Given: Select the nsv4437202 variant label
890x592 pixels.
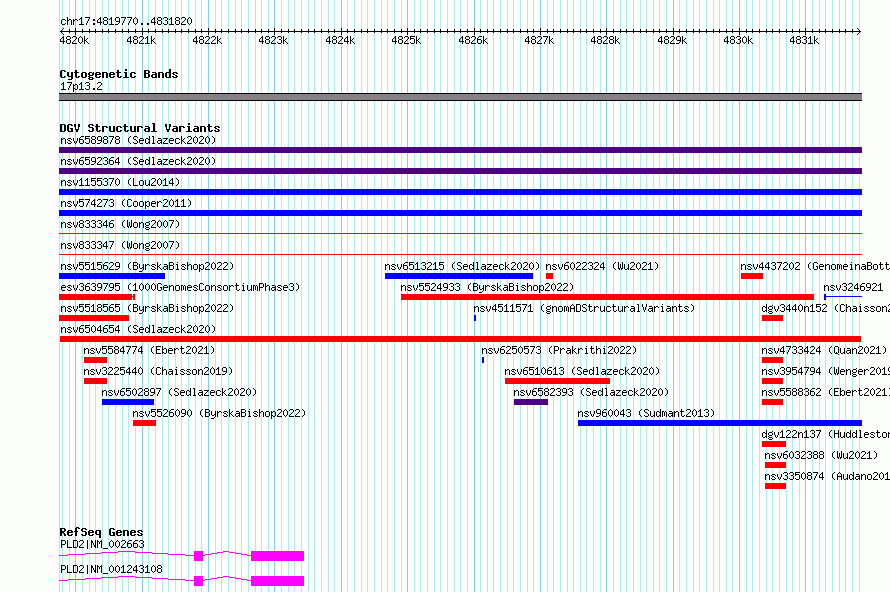Looking at the screenshot, I should 815,266.
